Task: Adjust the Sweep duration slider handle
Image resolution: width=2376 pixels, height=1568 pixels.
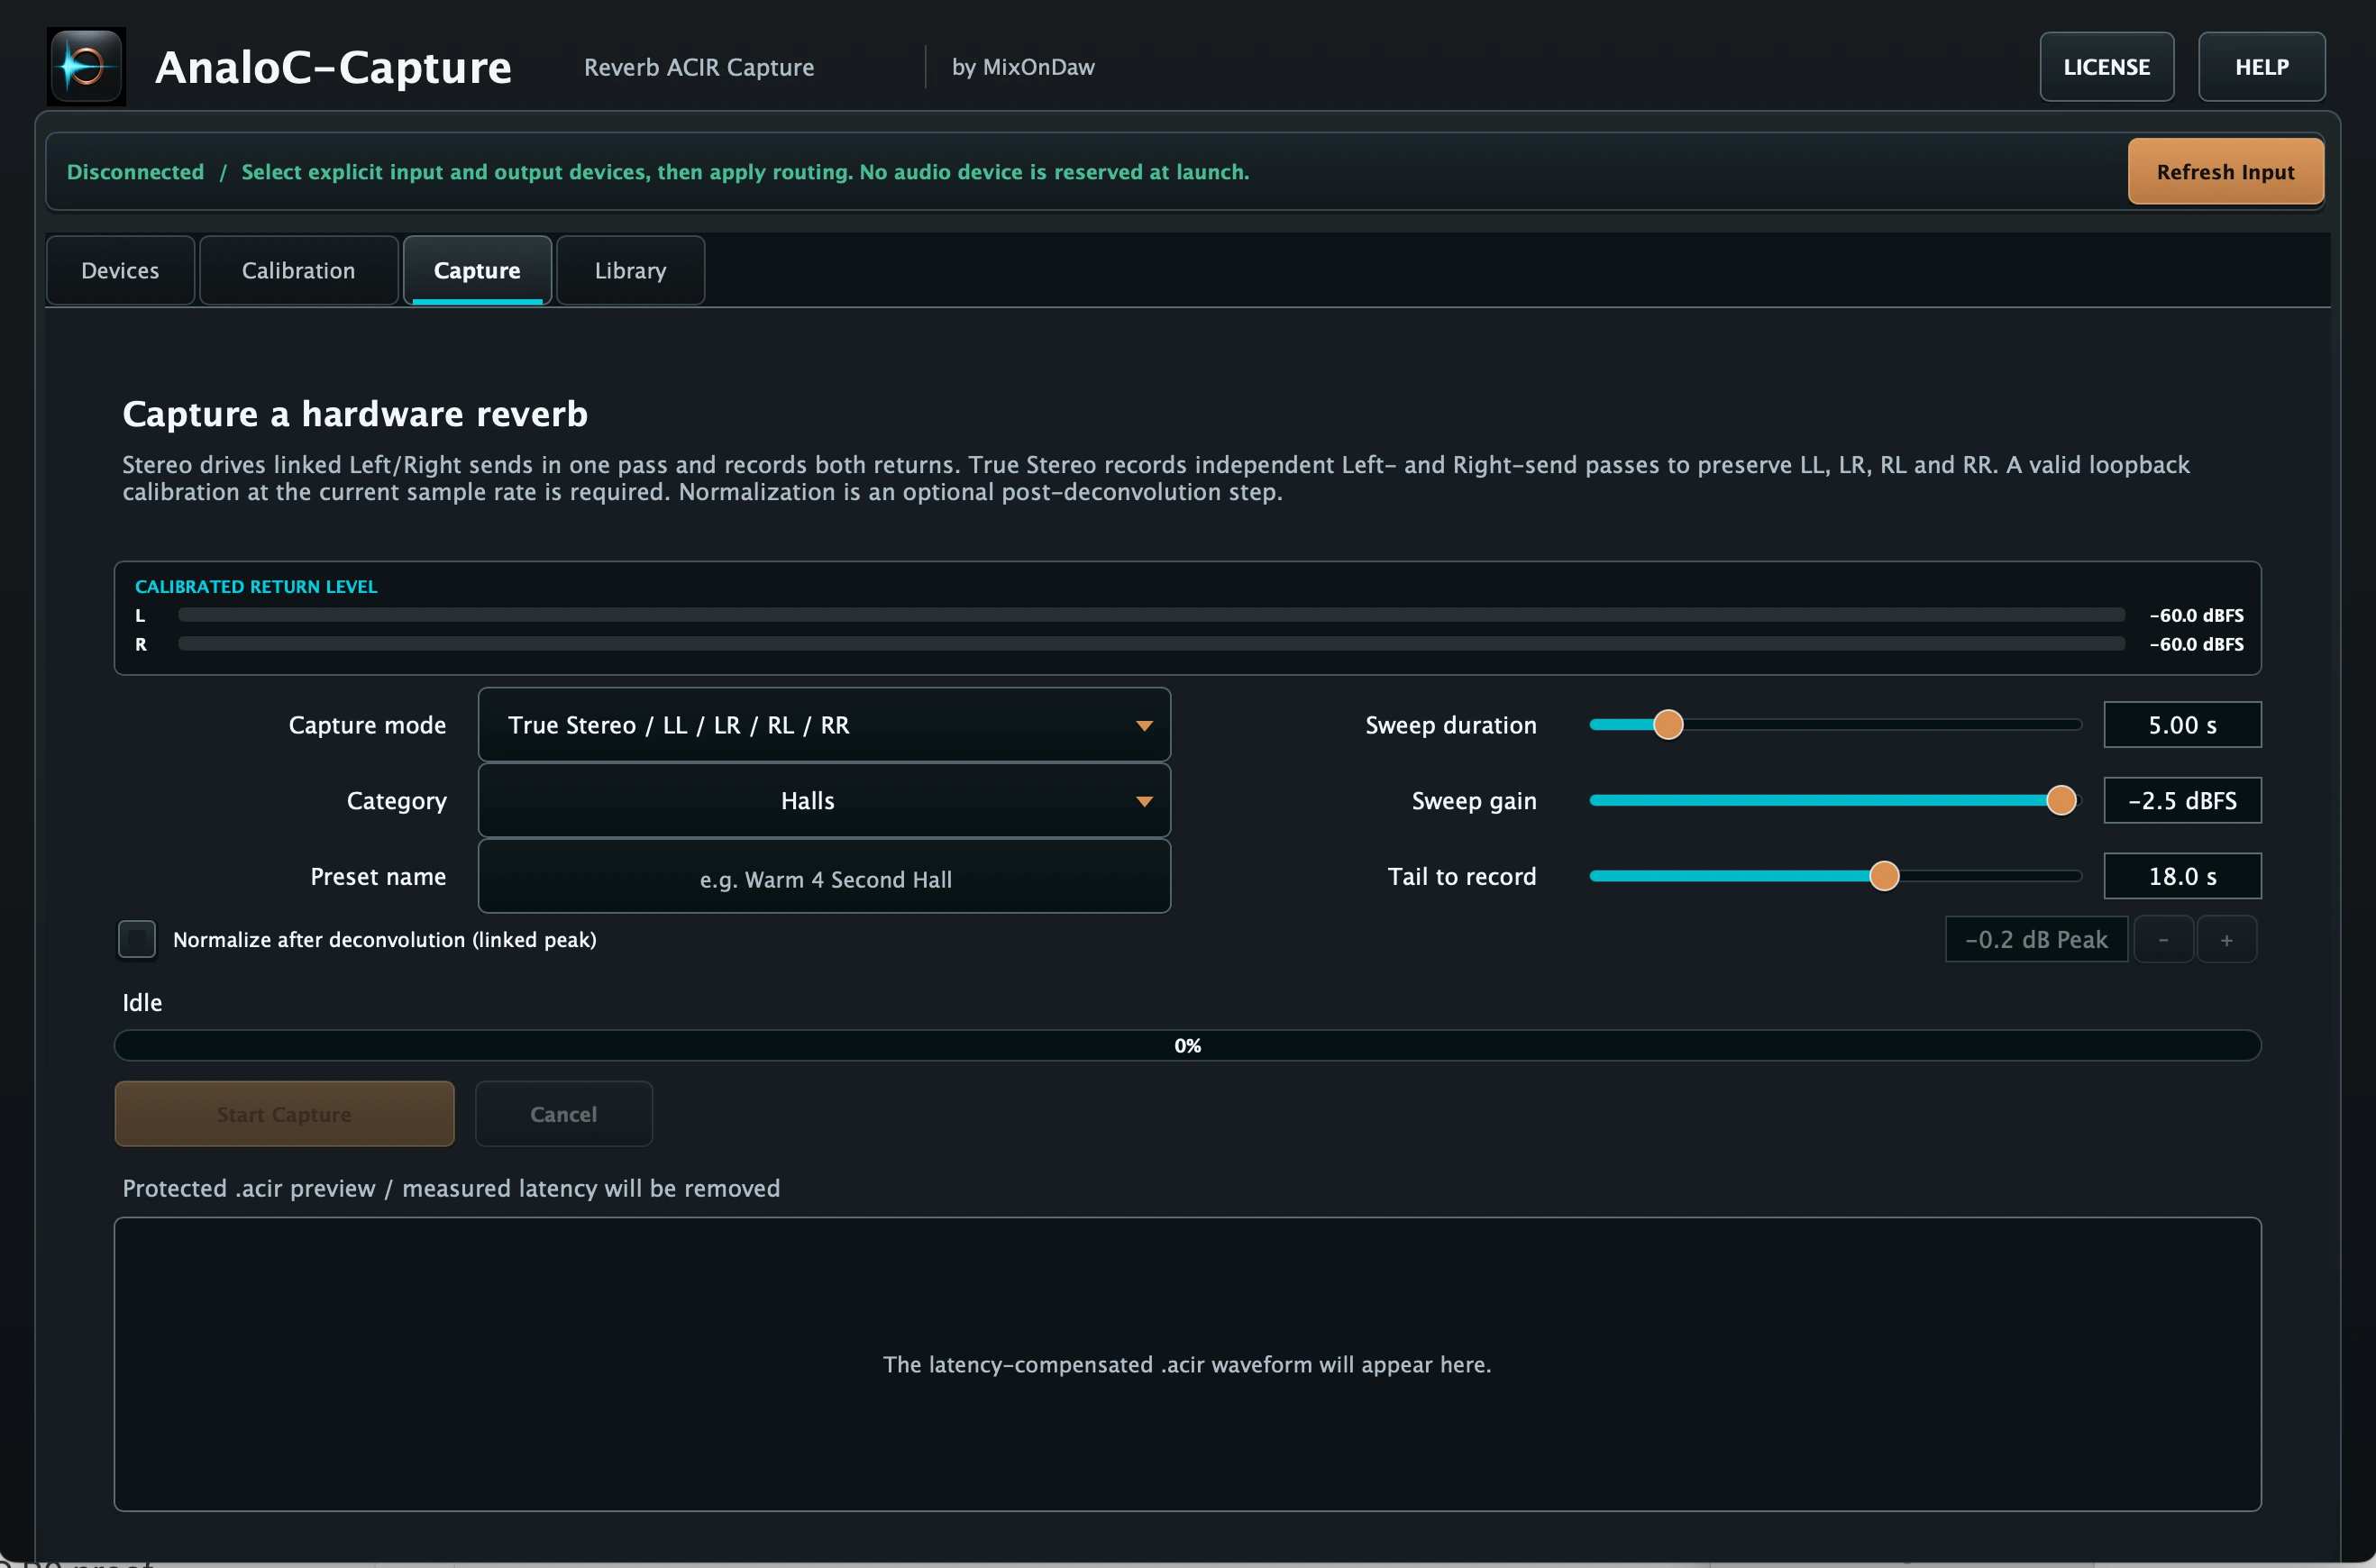Action: [x=1668, y=724]
